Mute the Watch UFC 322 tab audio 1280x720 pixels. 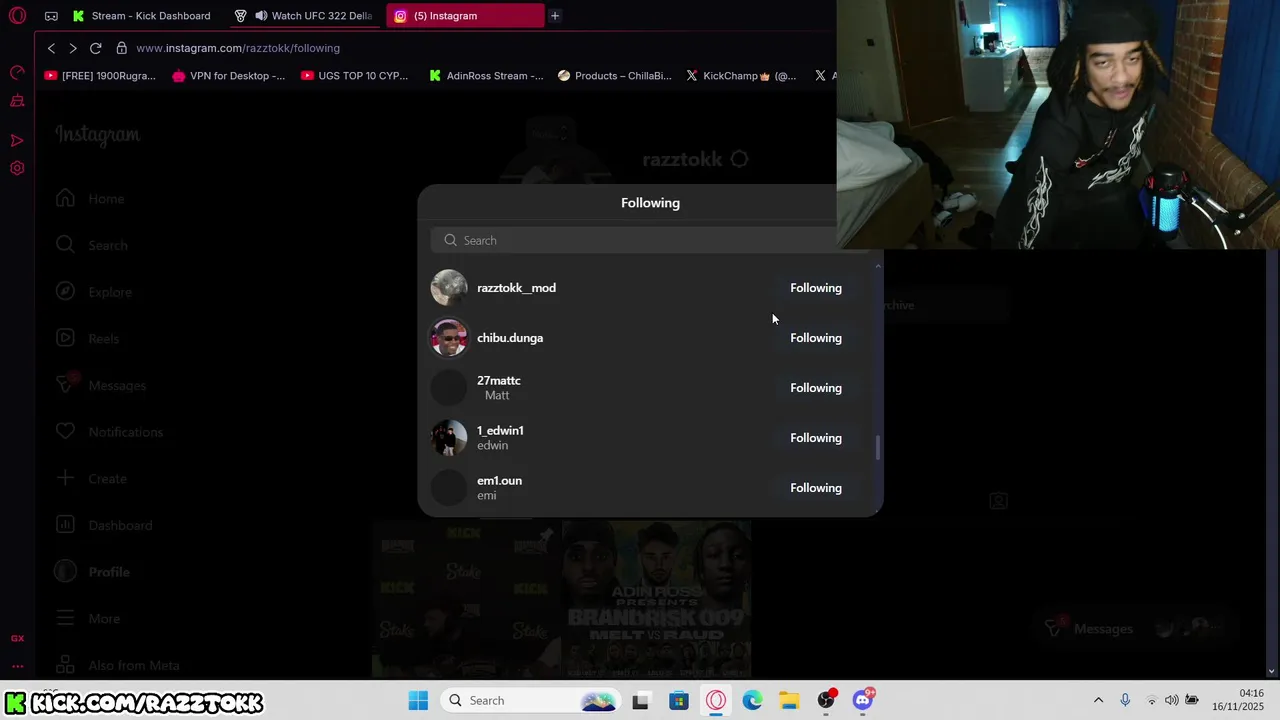(x=261, y=16)
